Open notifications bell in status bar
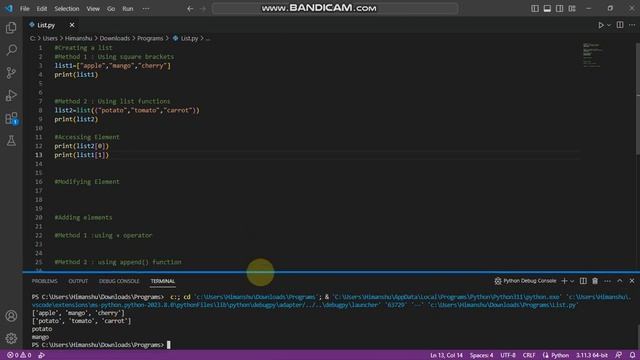Screen dimensions: 640x360 coord(632,355)
